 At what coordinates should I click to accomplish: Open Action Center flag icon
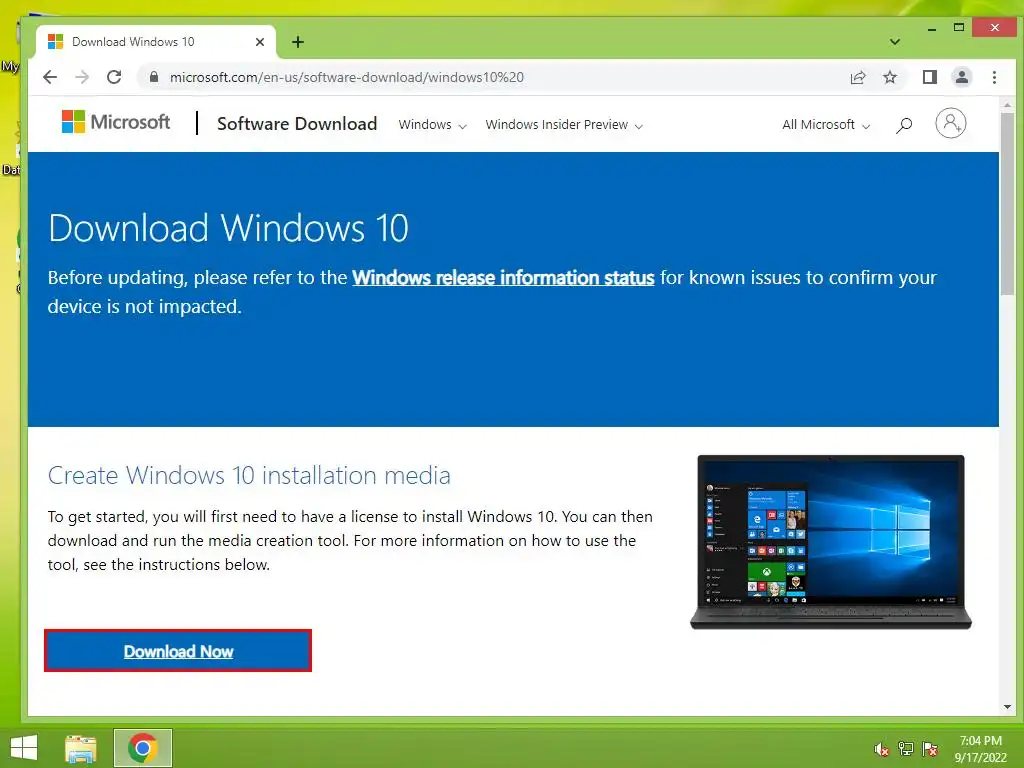point(929,749)
